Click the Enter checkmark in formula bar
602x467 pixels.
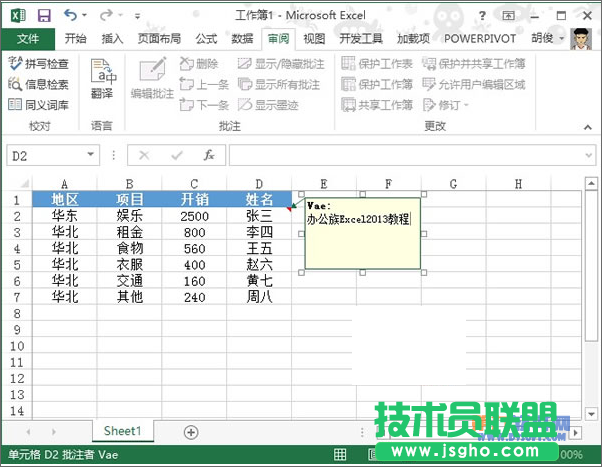(177, 155)
